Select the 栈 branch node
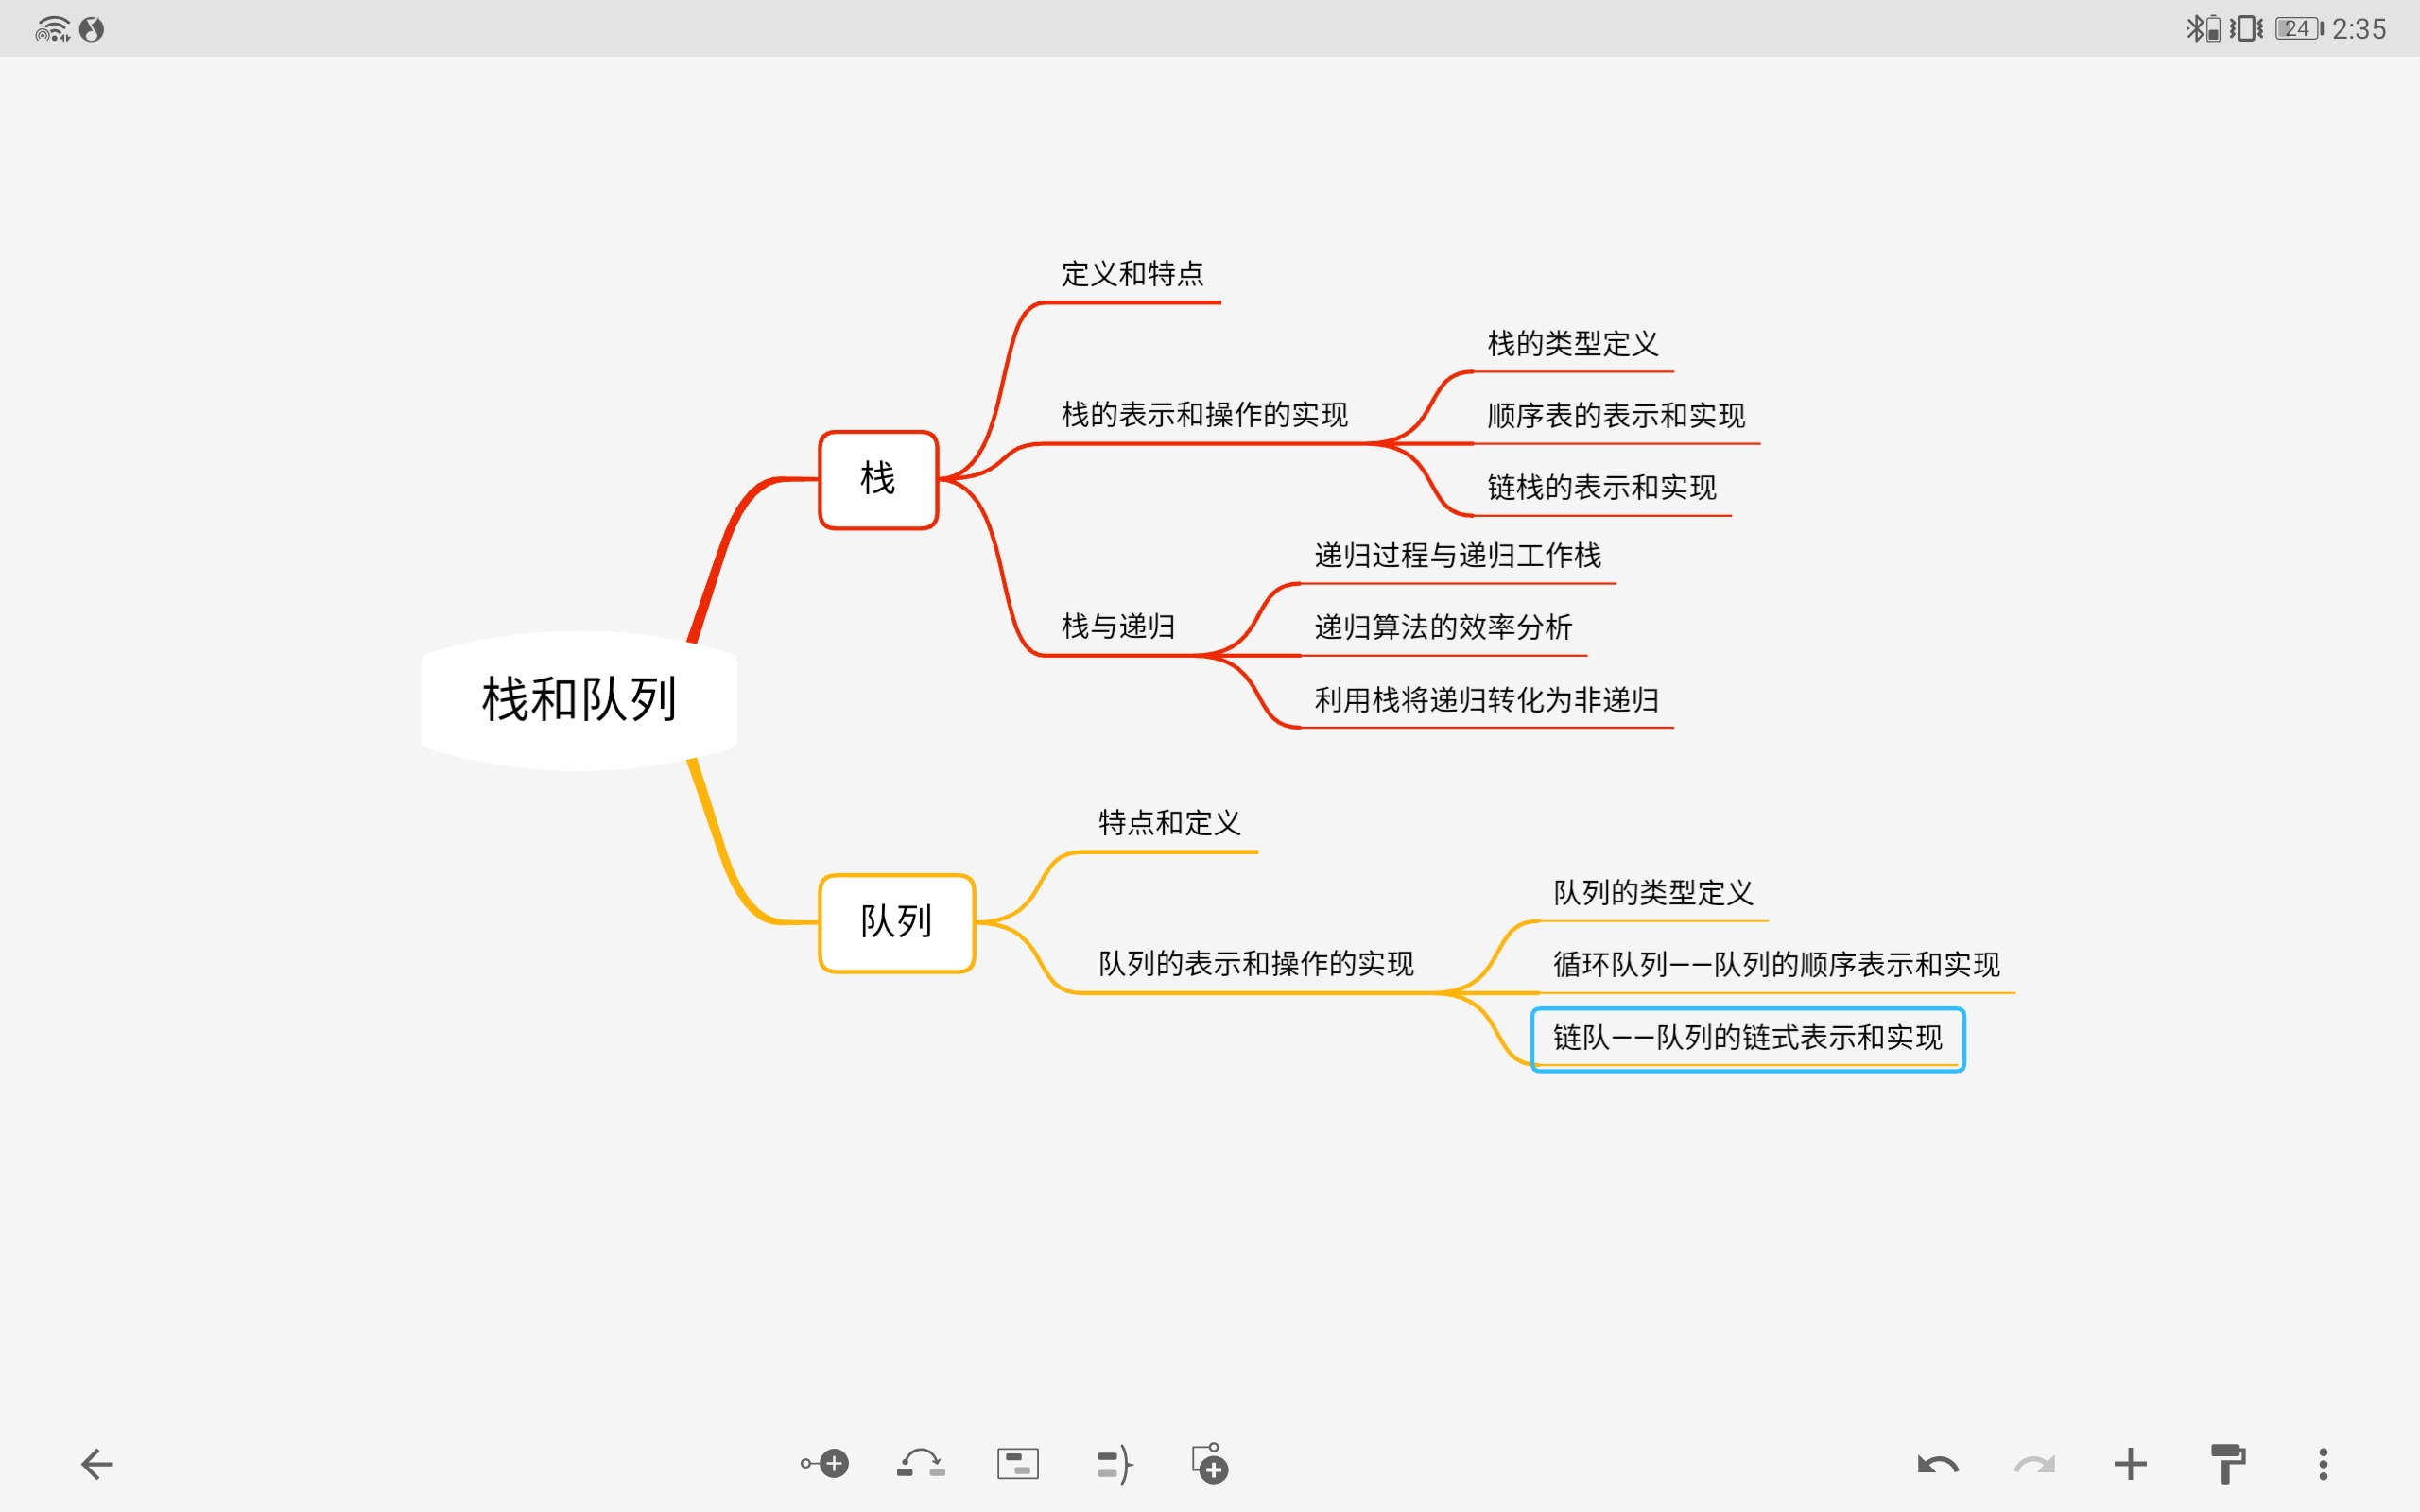The image size is (2420, 1512). tap(878, 479)
